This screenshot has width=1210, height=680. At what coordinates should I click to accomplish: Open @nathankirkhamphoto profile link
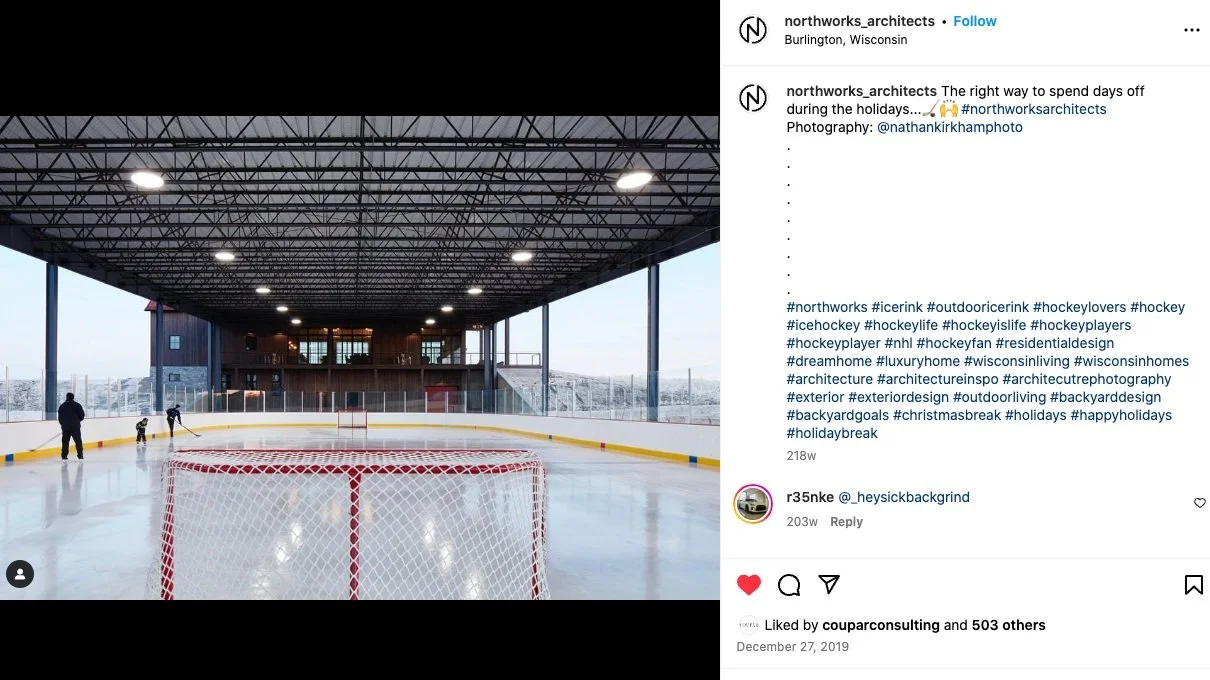point(950,127)
